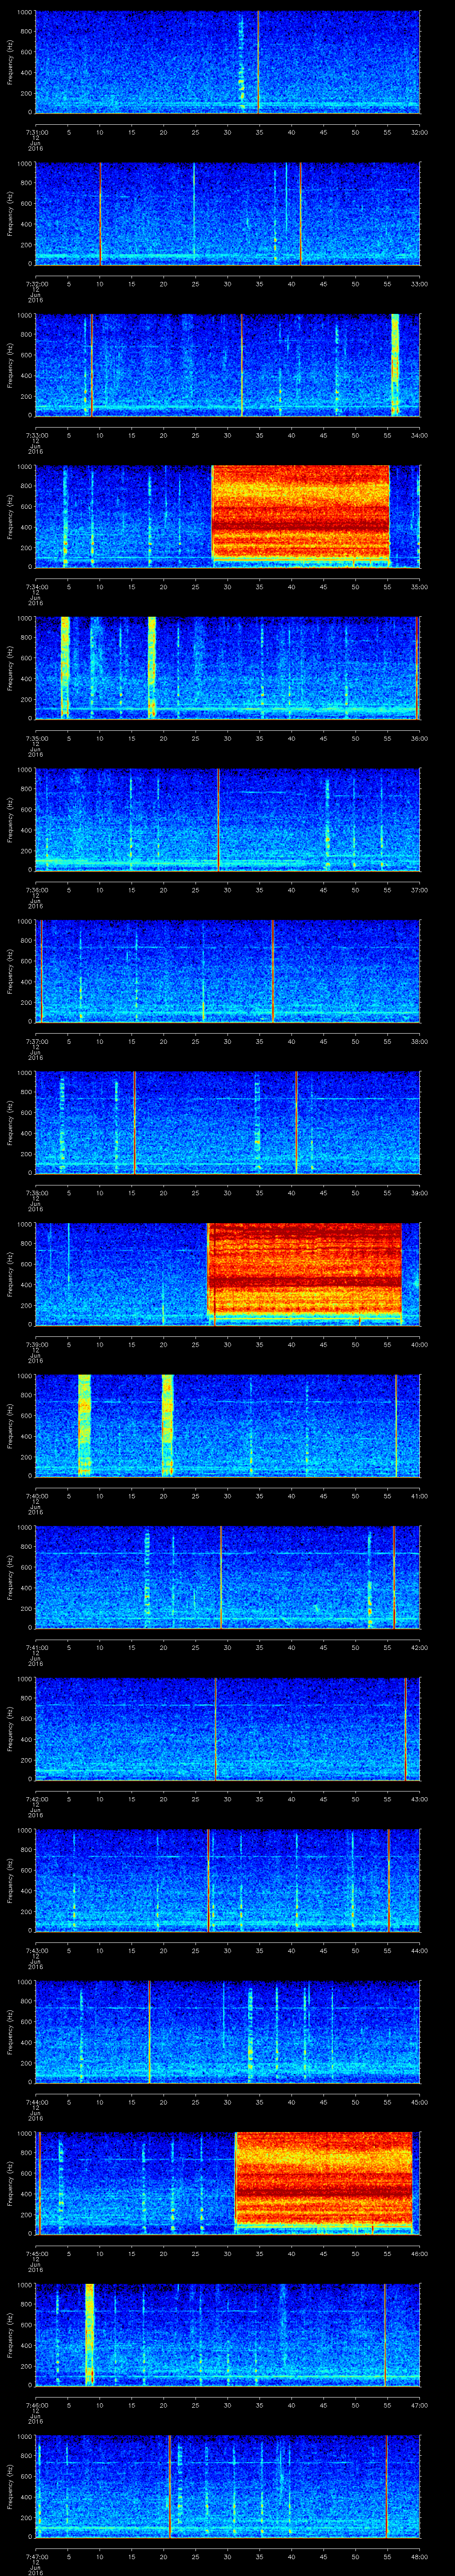This screenshot has width=455, height=2576.
Task: Click the Frequency (Hz) axis label of the 7:42:00 panel
Action: click(11, 1729)
